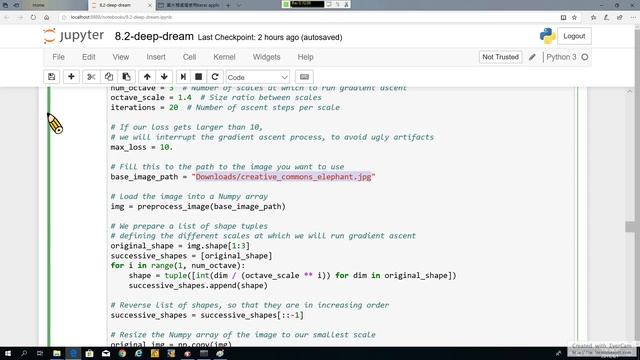Save the notebook with the floppy disk icon
The height and width of the screenshot is (360, 640).
[x=51, y=77]
